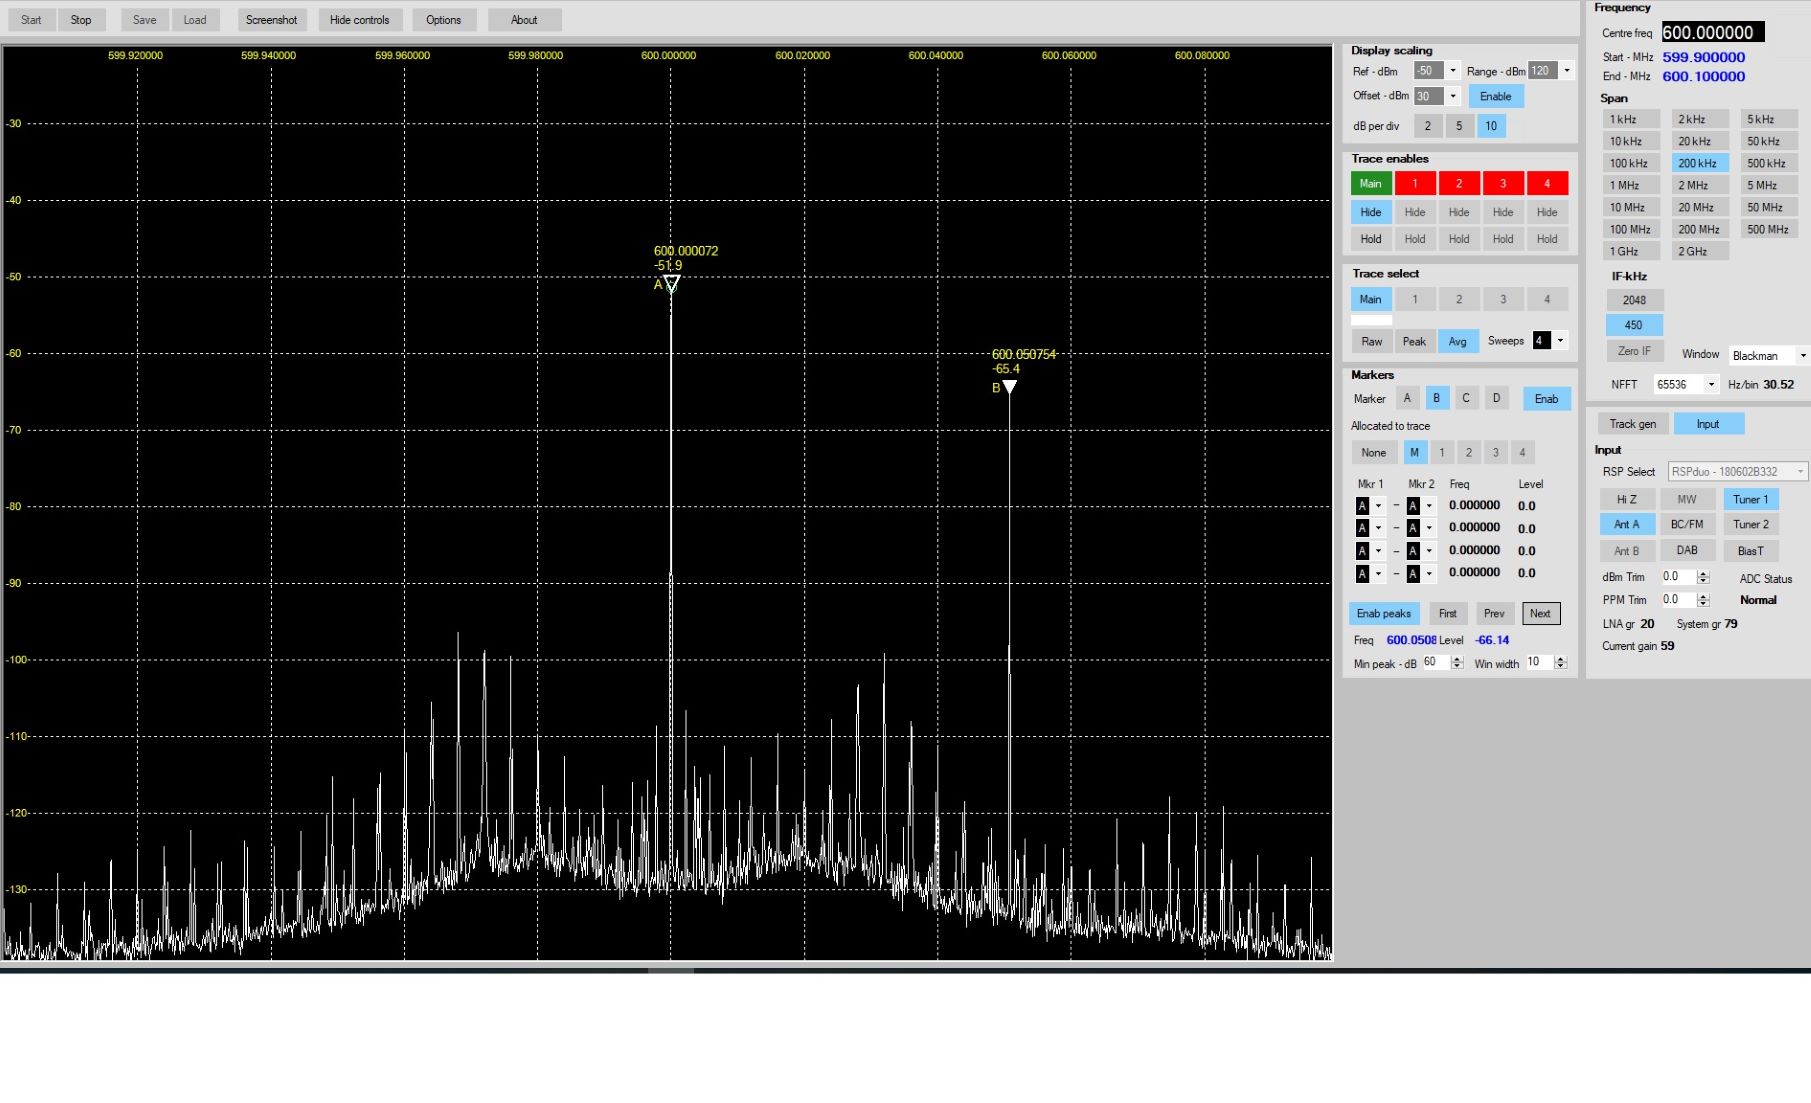Go to Next peak

1541,614
